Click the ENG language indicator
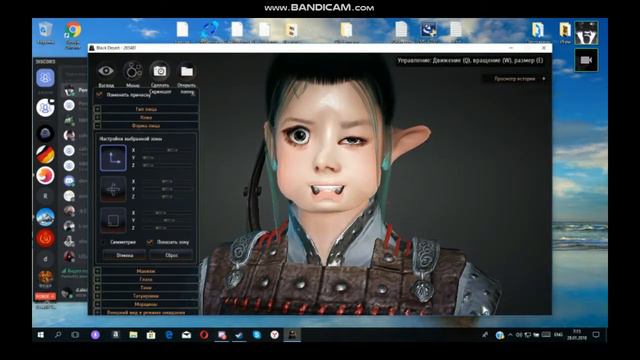The width and height of the screenshot is (640, 360). (558, 335)
